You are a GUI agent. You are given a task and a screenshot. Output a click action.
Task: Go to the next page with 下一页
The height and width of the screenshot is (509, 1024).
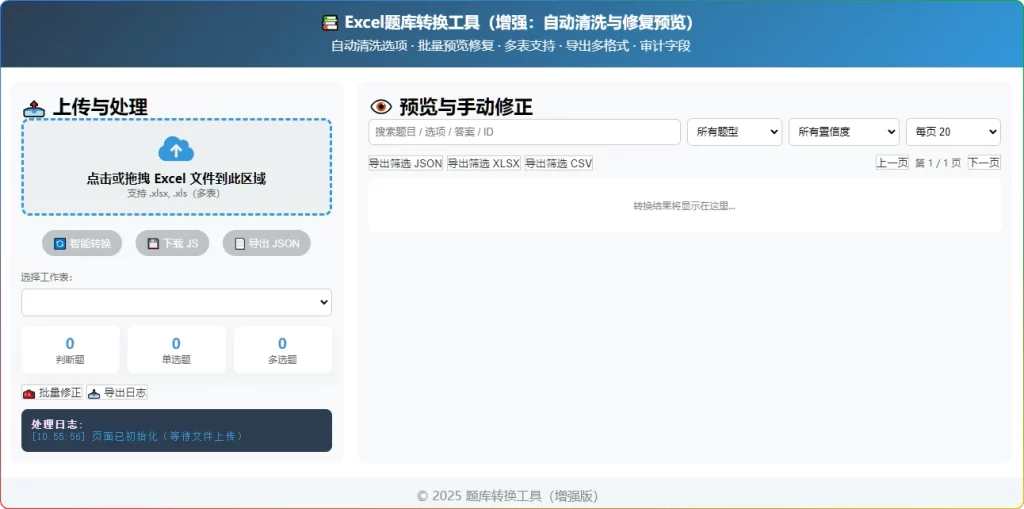pyautogui.click(x=984, y=163)
